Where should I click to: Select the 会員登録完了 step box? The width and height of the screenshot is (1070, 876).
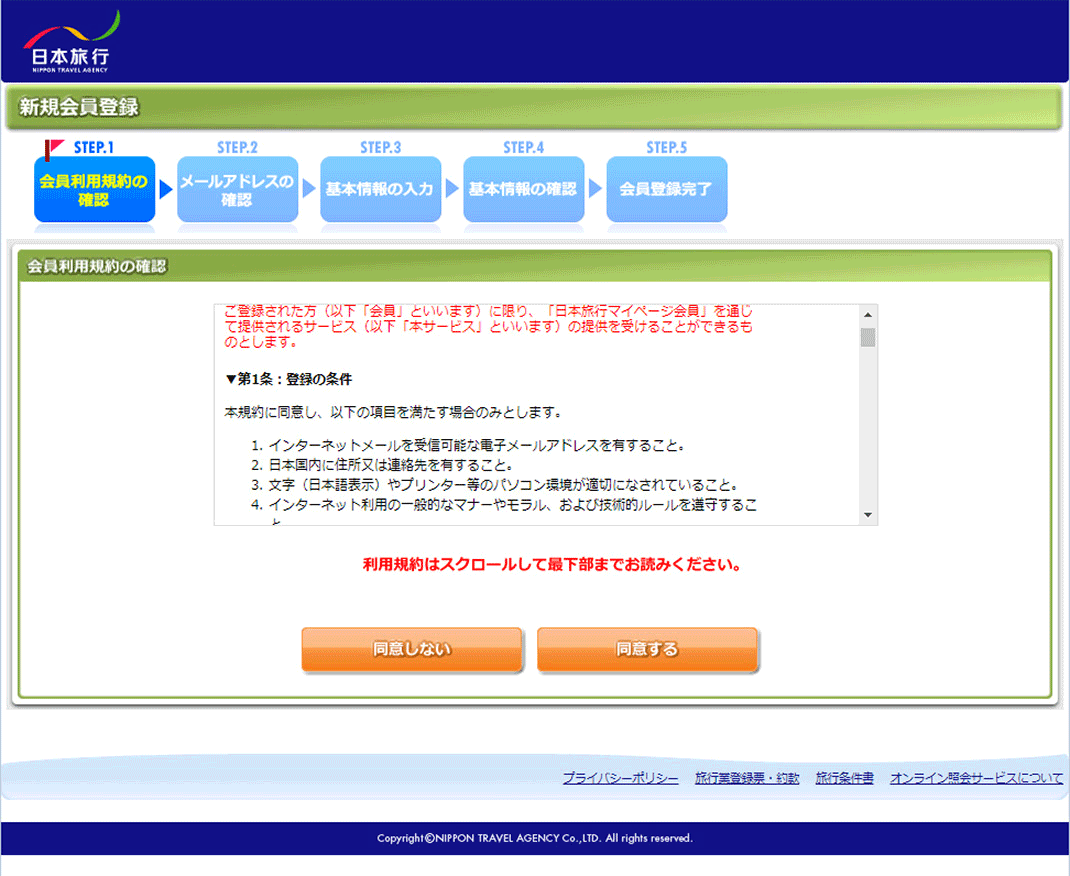(x=666, y=189)
